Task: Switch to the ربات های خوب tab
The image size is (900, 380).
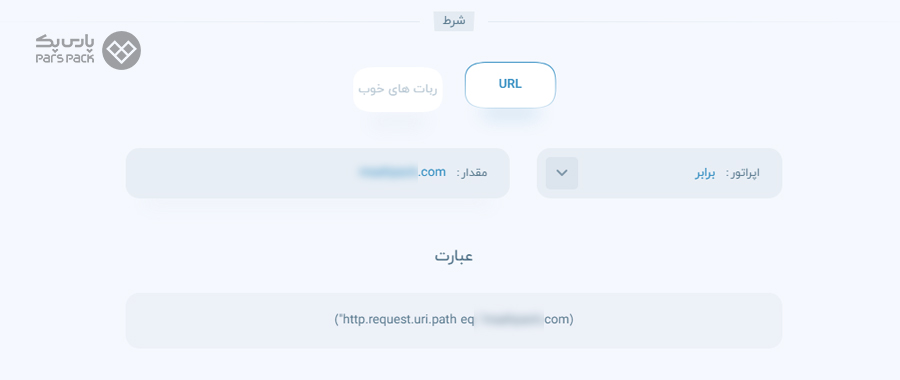Action: [x=397, y=90]
